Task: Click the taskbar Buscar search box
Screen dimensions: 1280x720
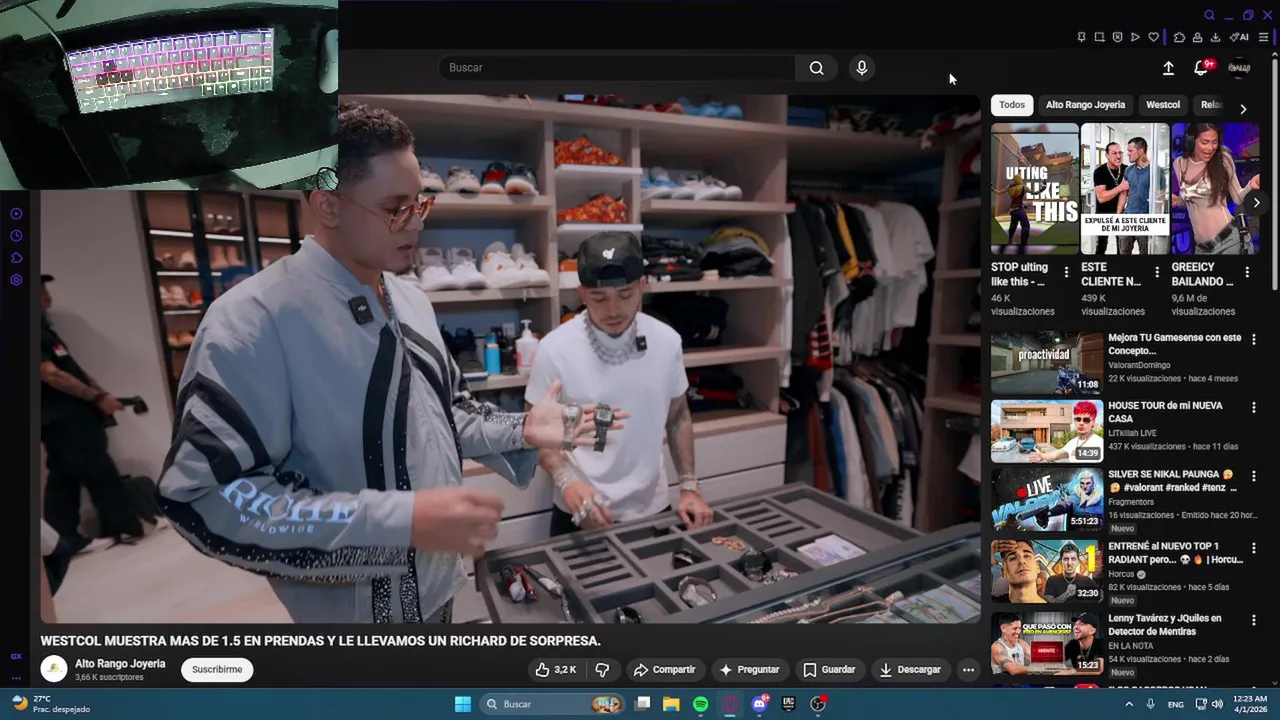Action: tap(552, 704)
